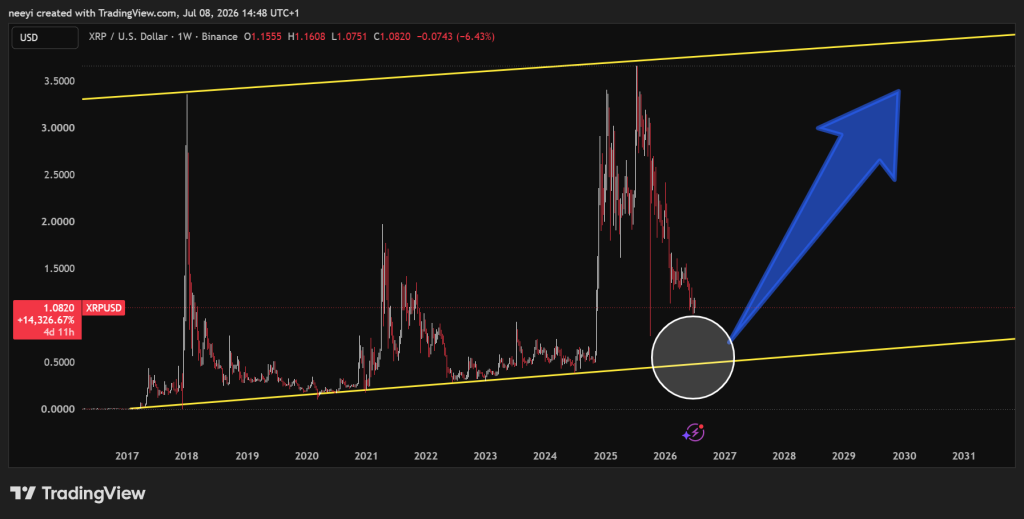Click the 0.5000 price axis label

(59, 362)
